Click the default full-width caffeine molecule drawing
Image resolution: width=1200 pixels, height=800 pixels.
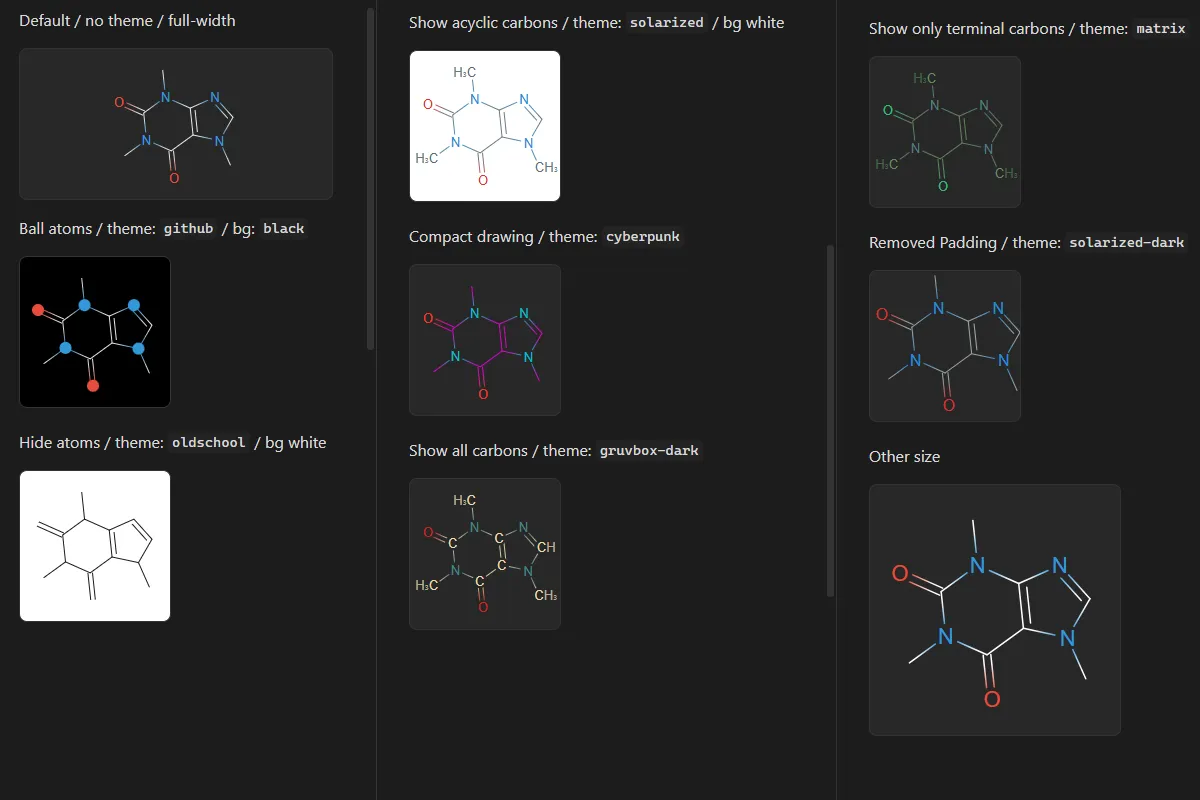click(176, 124)
